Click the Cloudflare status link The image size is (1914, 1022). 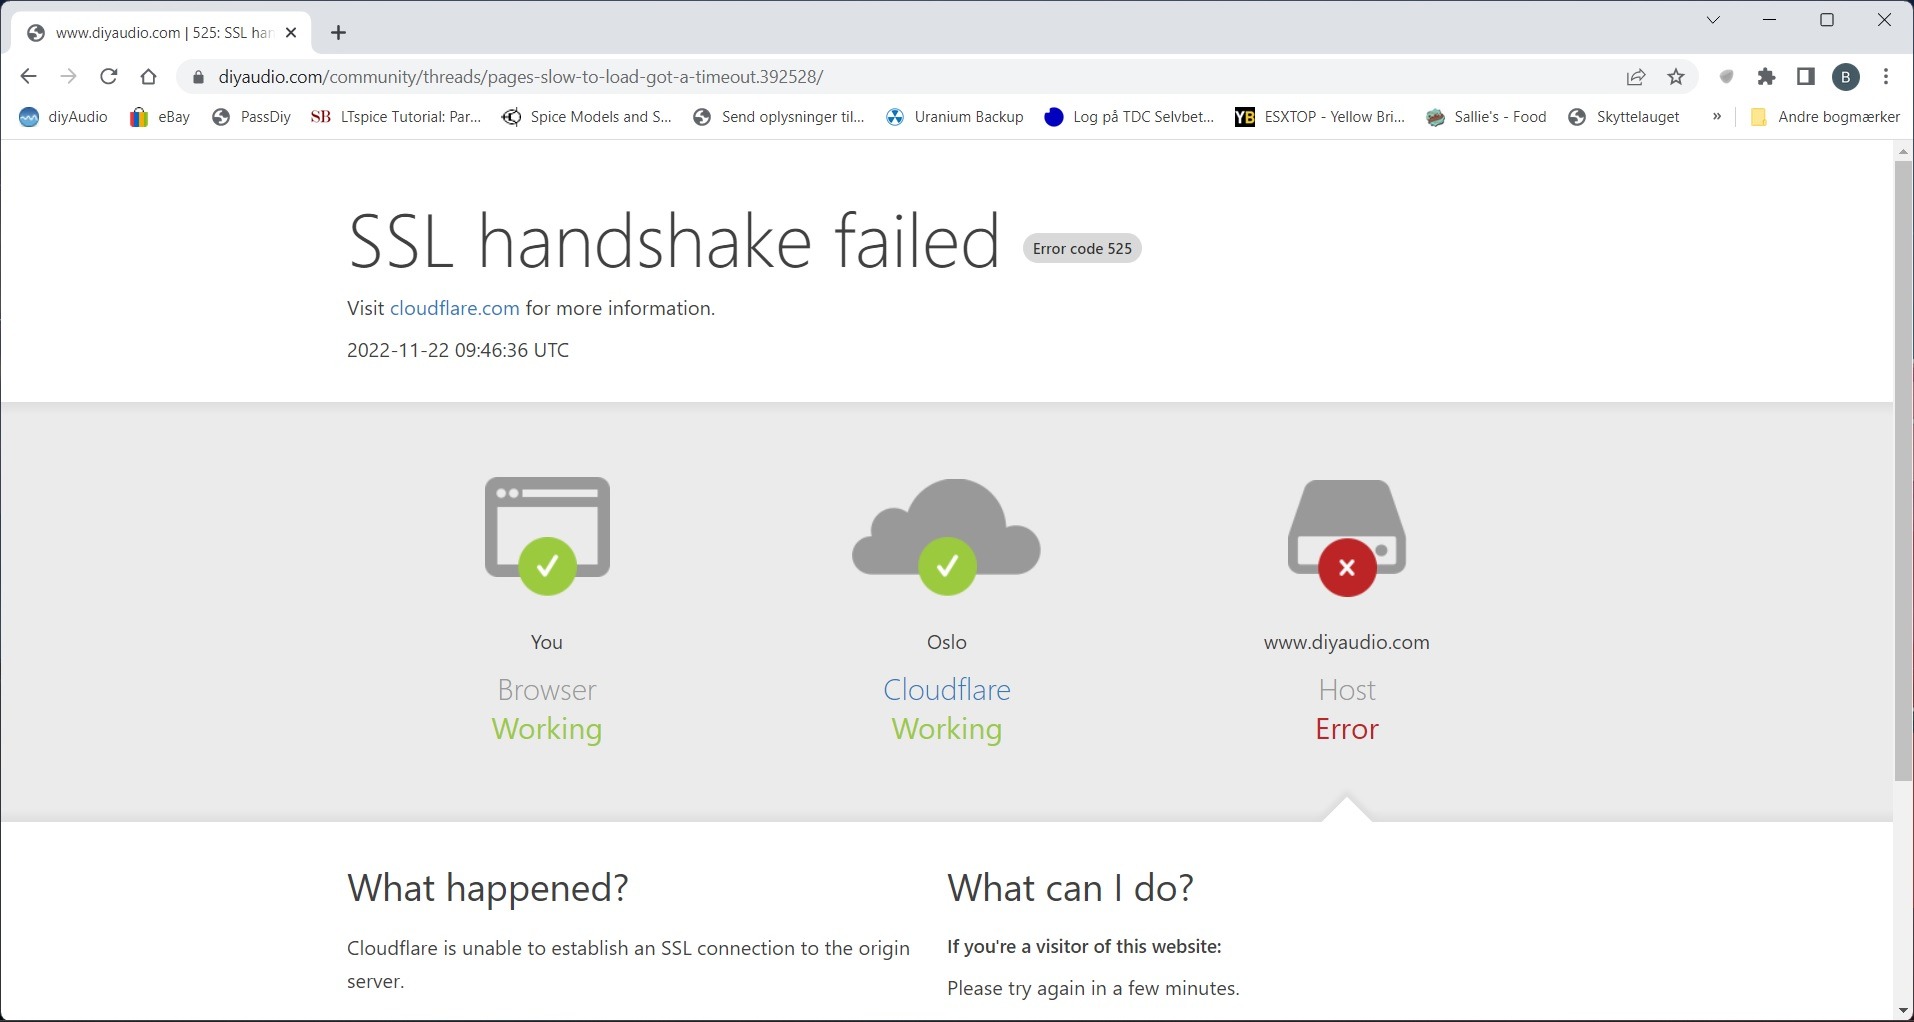tap(947, 690)
